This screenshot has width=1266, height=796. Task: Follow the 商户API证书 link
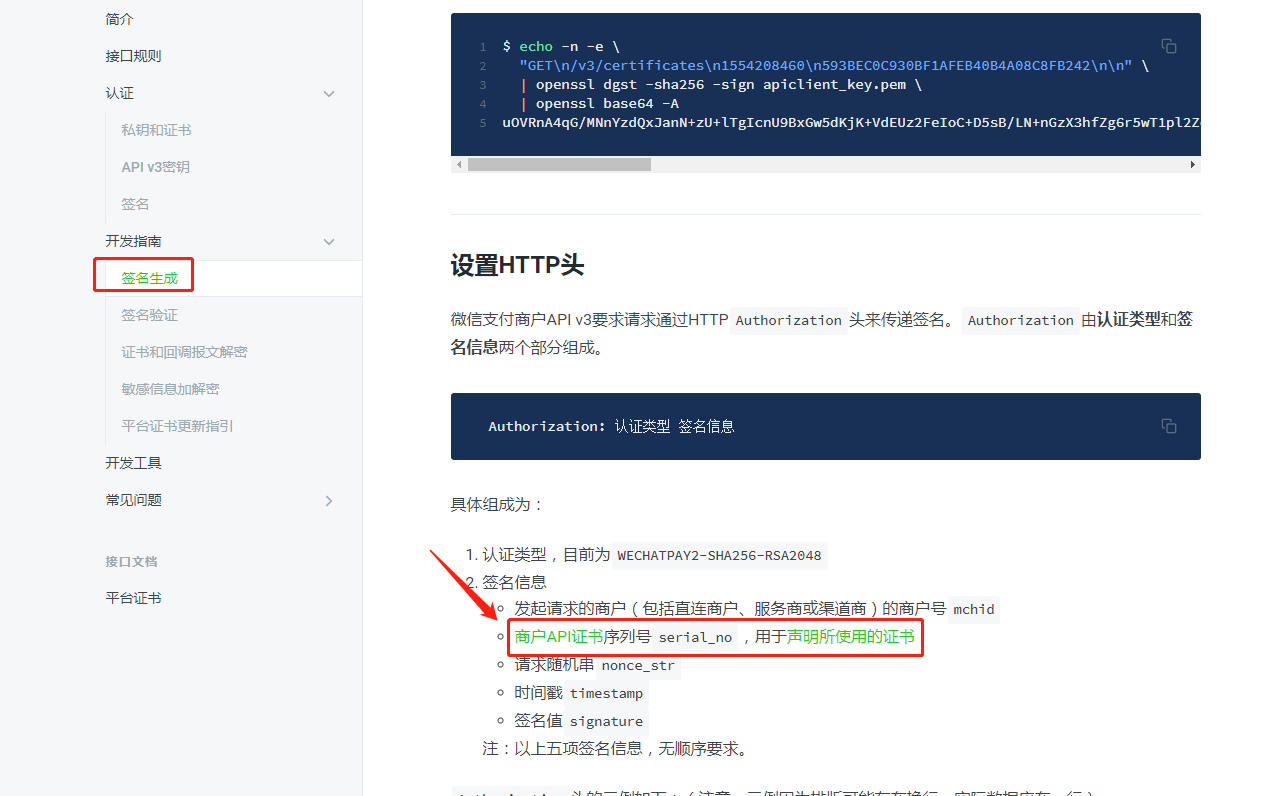pos(558,637)
